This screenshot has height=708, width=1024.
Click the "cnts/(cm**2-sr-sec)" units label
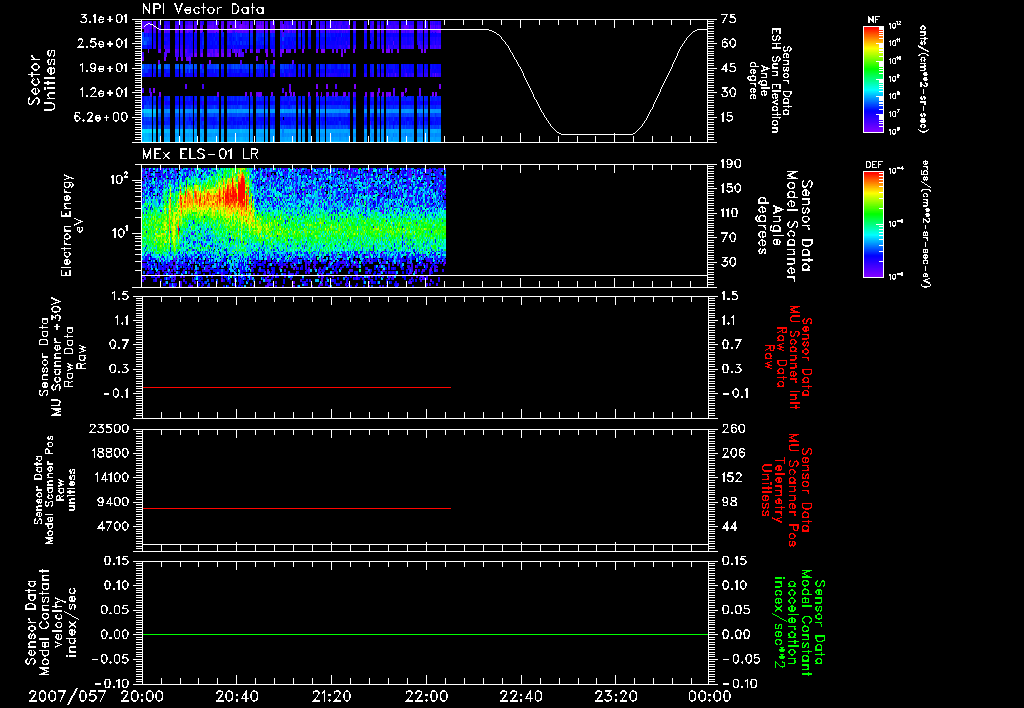[x=923, y=78]
